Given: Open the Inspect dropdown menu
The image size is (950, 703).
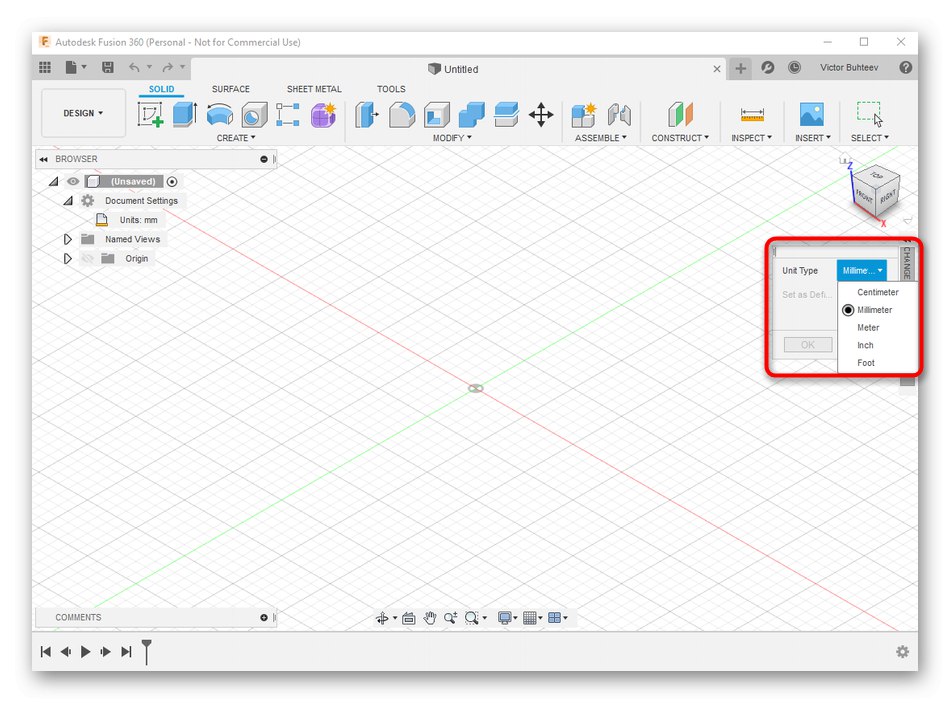Looking at the screenshot, I should [x=751, y=138].
